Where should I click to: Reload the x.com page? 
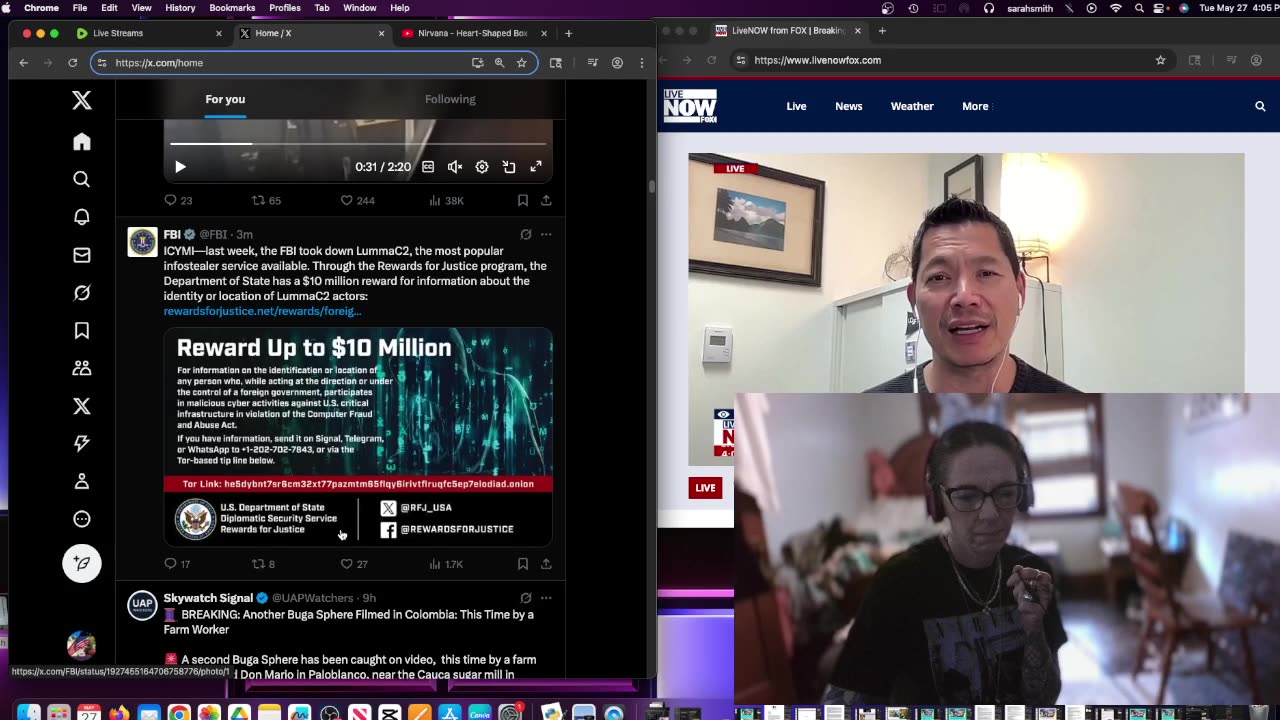coord(72,62)
